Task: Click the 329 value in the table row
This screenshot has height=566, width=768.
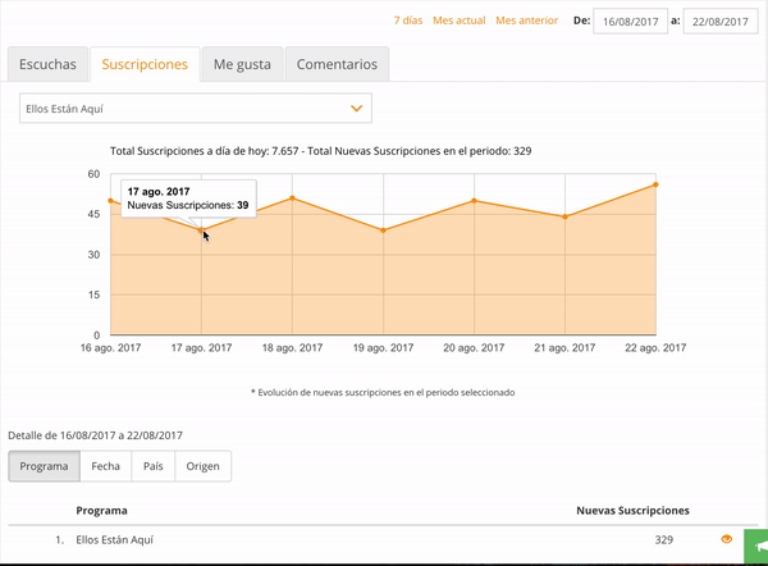Action: pos(664,540)
